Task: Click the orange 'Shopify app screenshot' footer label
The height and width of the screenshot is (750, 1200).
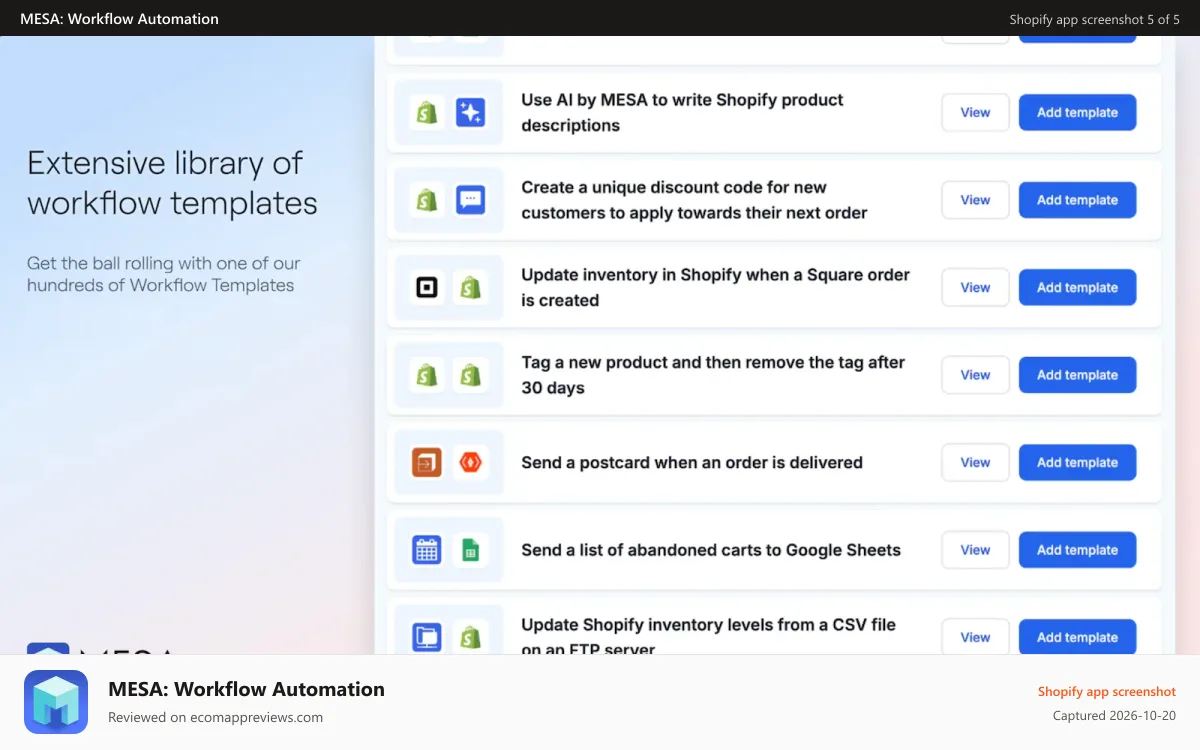Action: click(x=1106, y=691)
